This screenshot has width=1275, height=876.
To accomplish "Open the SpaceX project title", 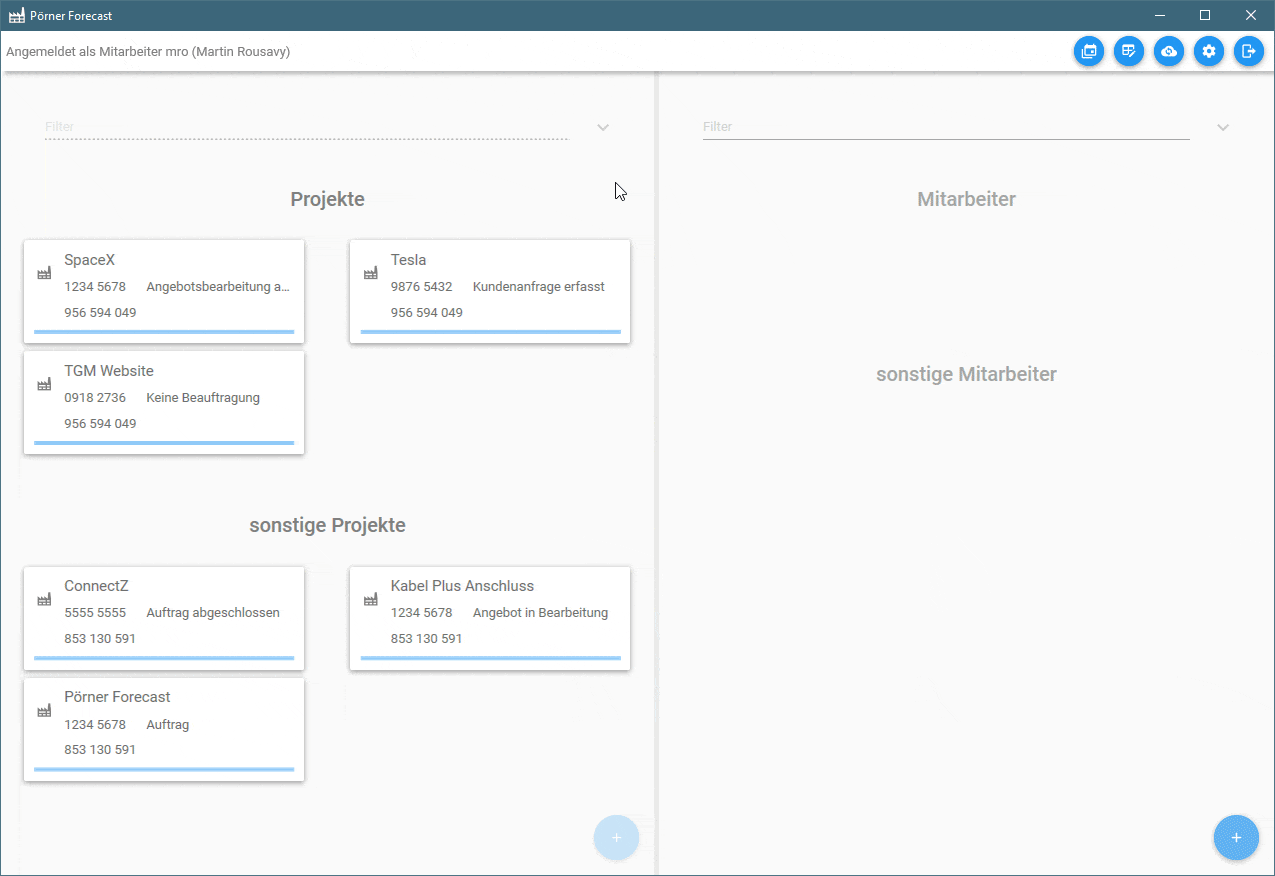I will [x=90, y=260].
